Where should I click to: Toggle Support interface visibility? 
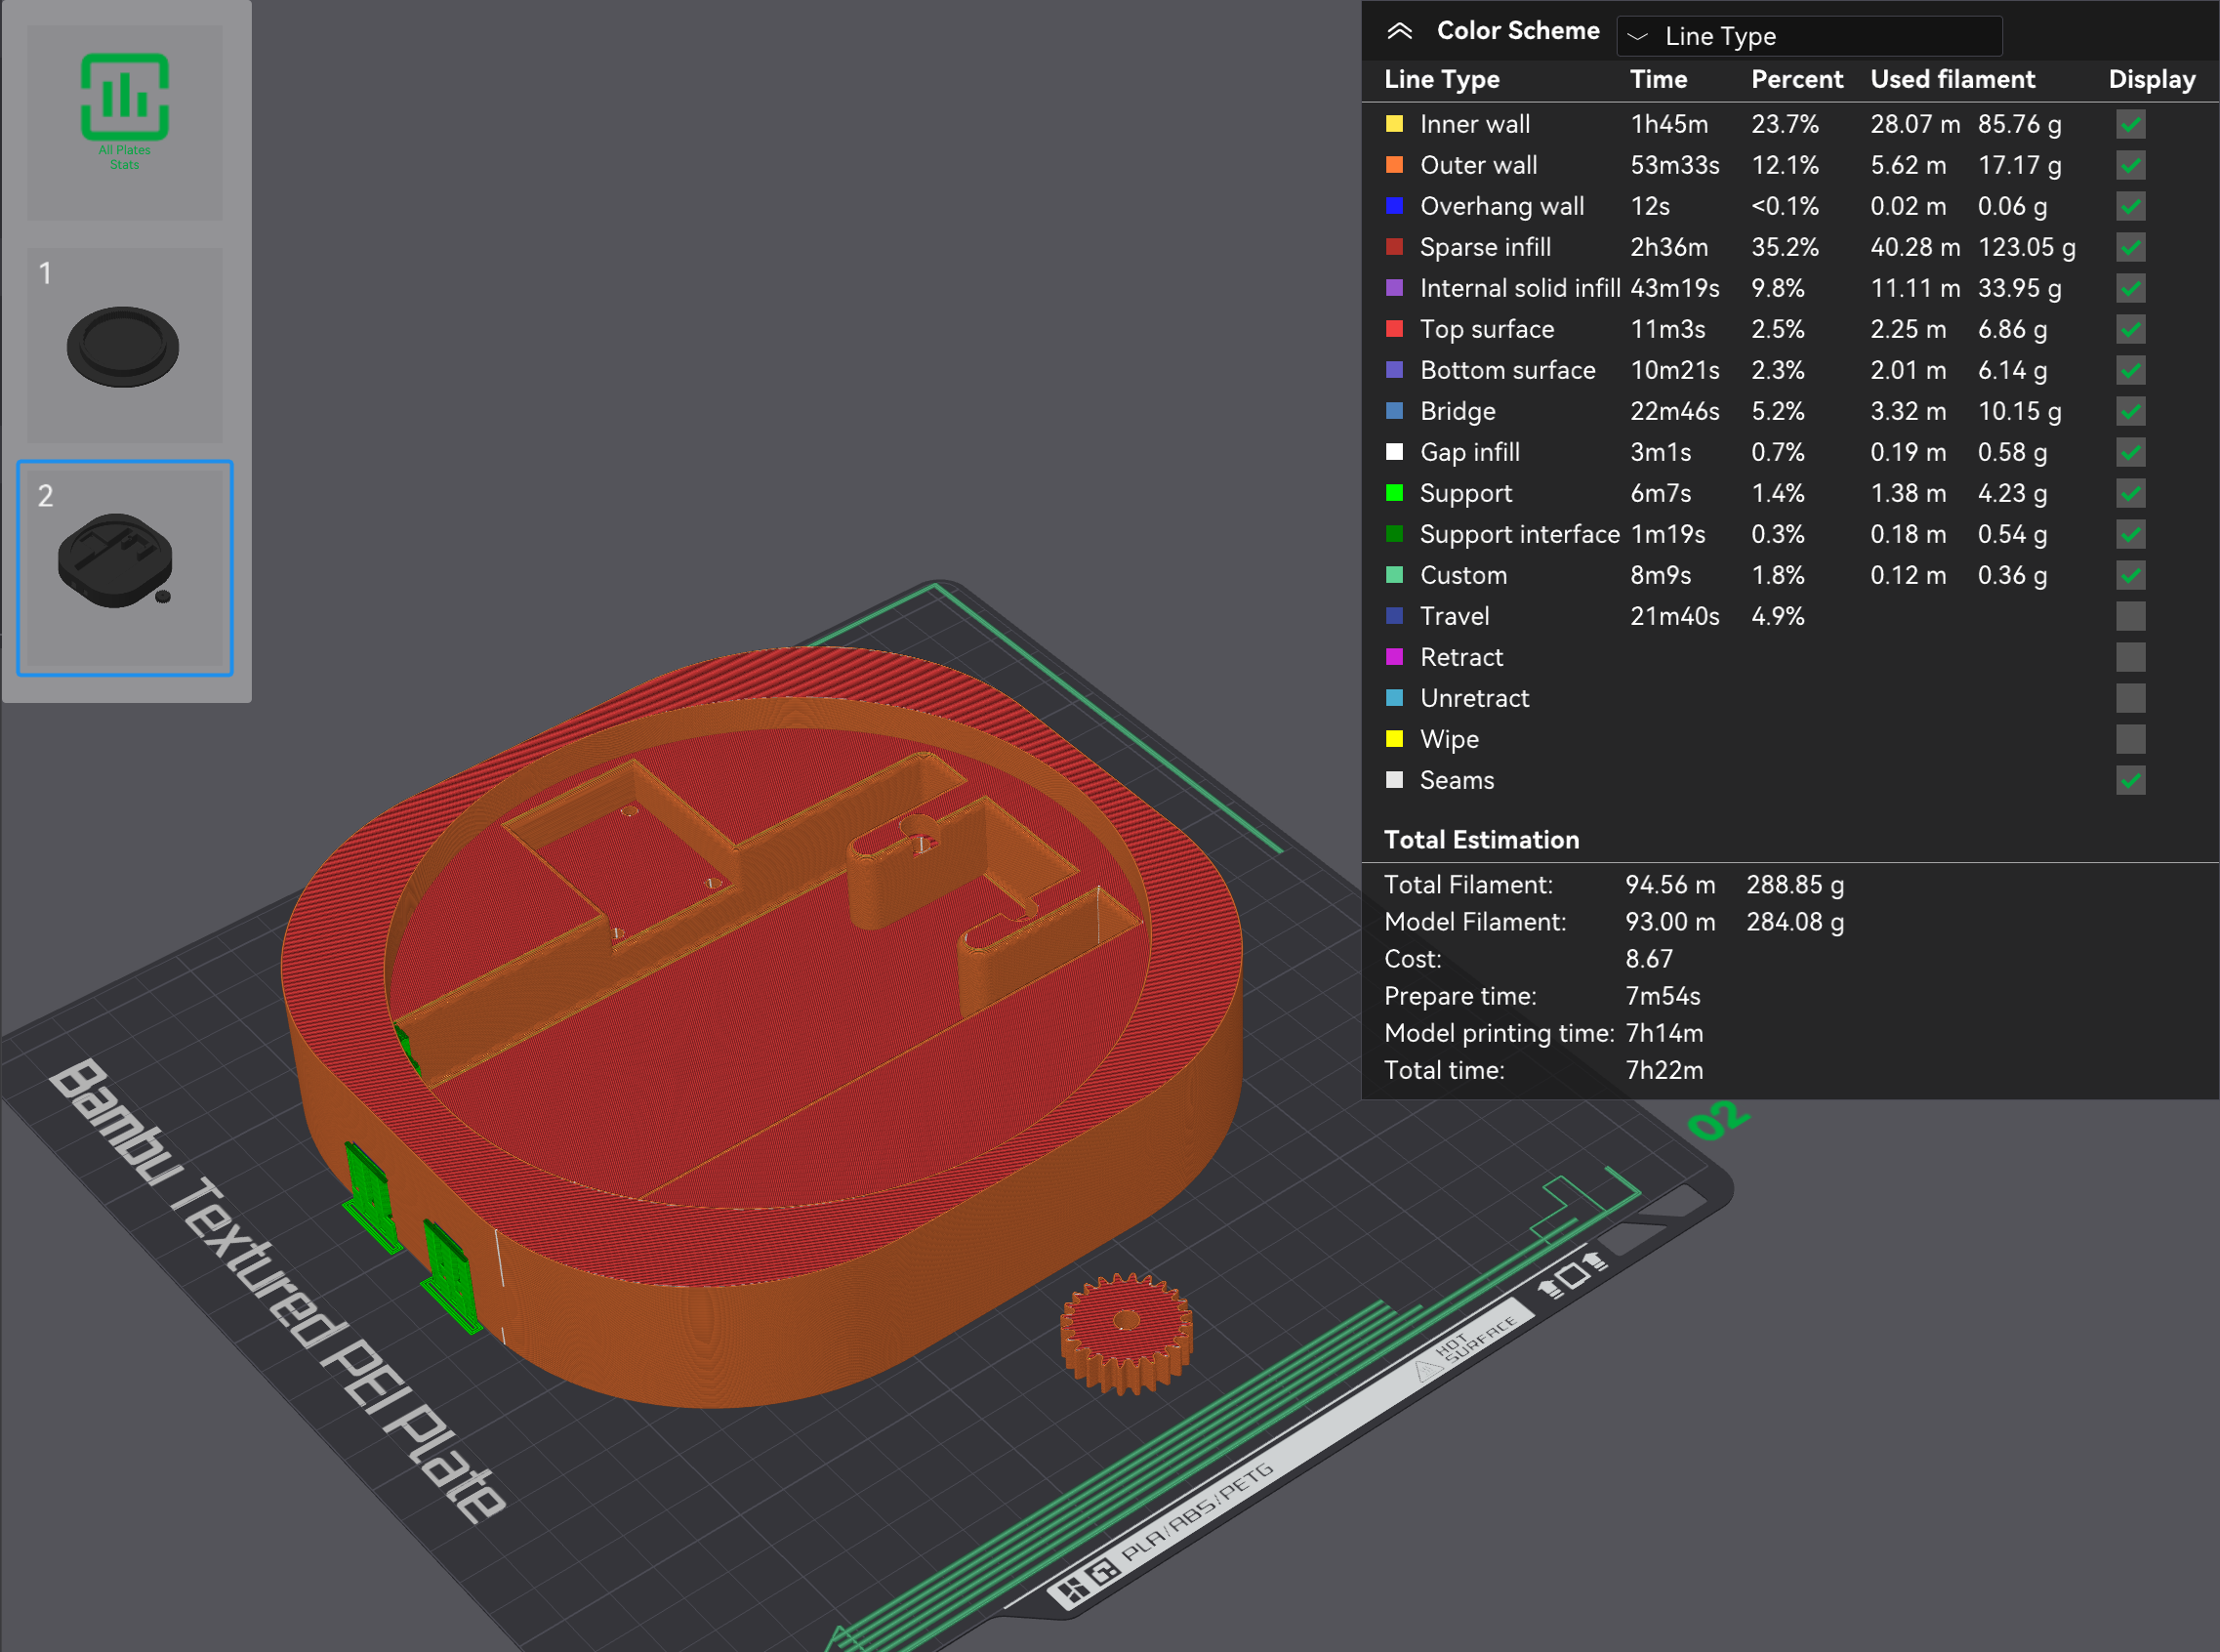[x=2130, y=534]
